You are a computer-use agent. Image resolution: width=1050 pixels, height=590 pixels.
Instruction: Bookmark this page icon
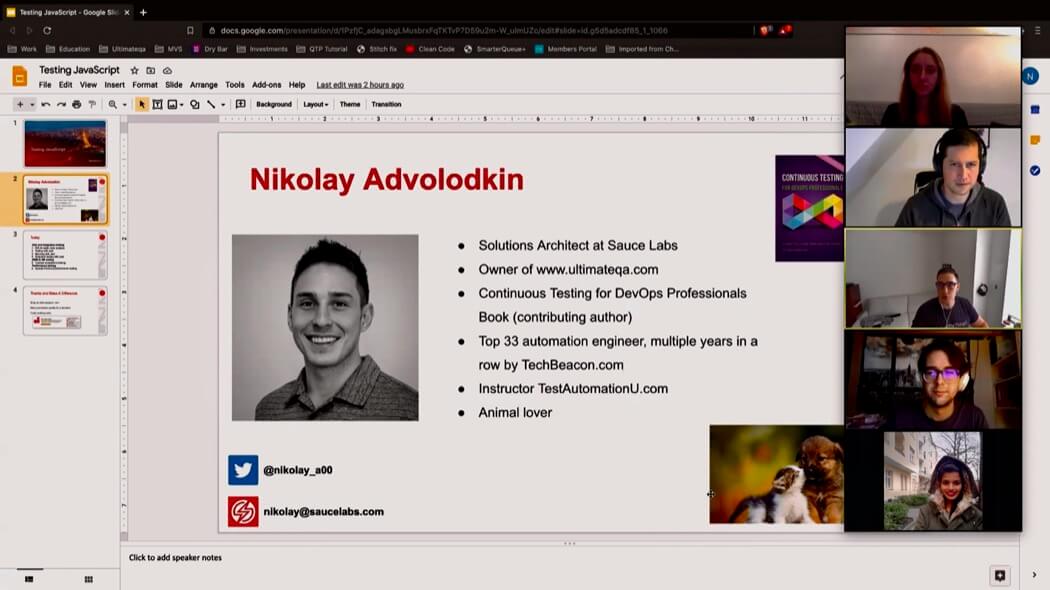[x=190, y=30]
